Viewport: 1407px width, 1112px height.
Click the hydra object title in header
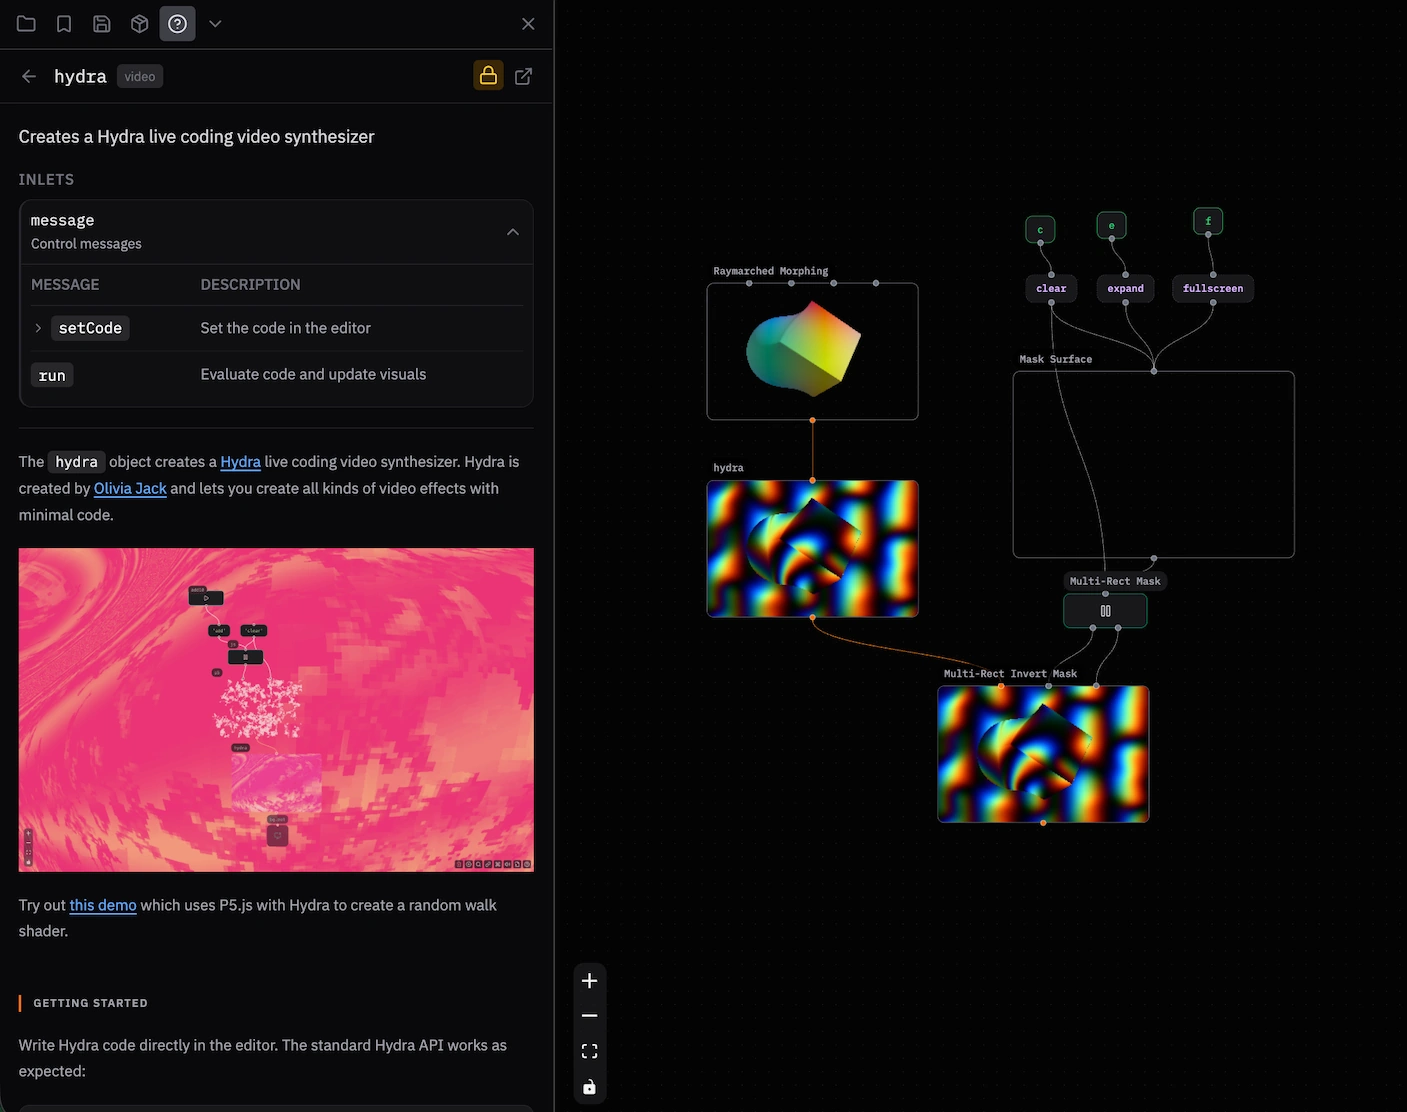[x=80, y=76]
